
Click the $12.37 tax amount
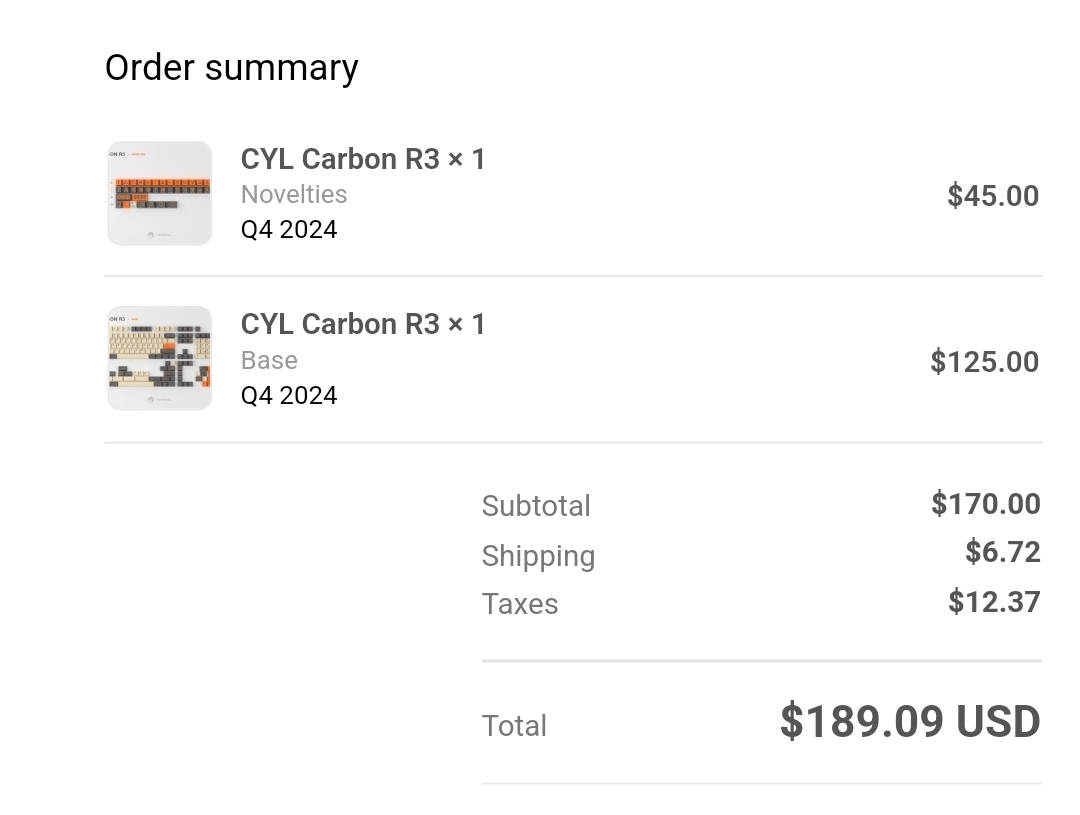[x=994, y=601]
